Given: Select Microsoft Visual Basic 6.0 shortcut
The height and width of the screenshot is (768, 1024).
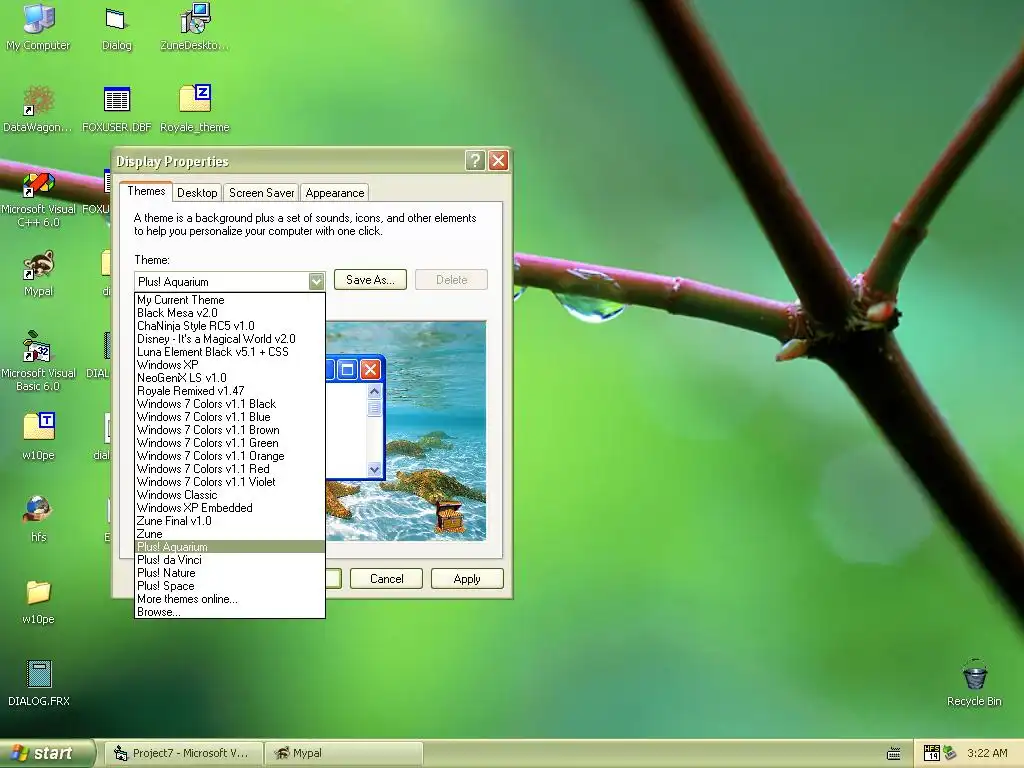Looking at the screenshot, I should pos(38,362).
